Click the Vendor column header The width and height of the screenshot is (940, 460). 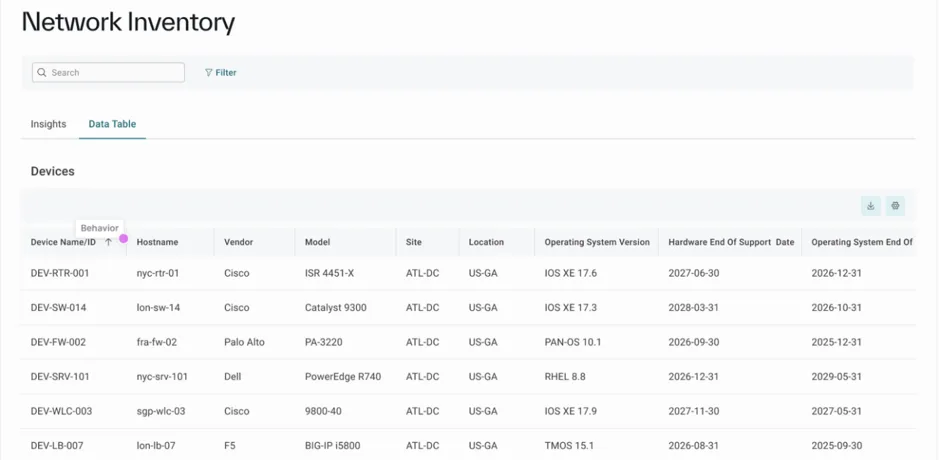[x=239, y=242]
